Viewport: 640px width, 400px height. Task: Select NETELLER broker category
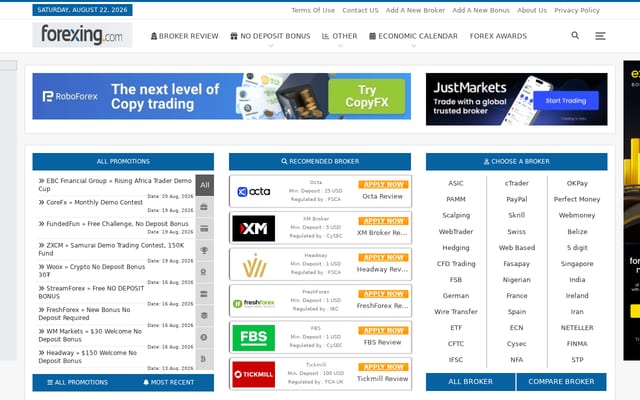pyautogui.click(x=577, y=328)
